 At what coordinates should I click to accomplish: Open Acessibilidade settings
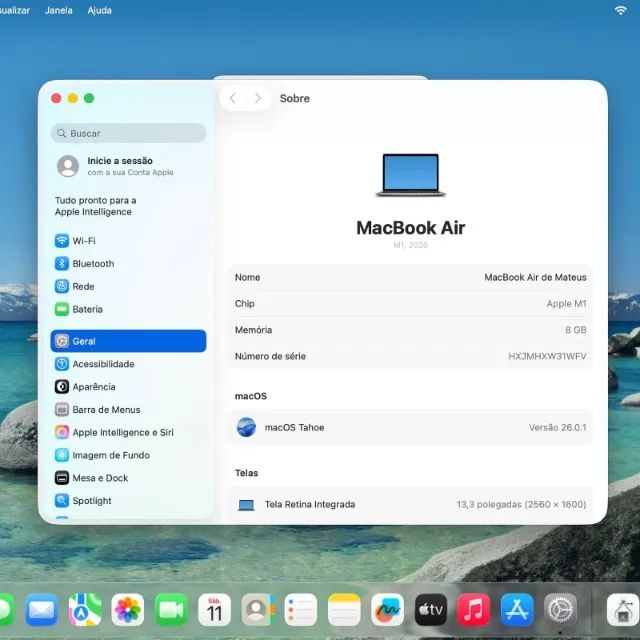[x=128, y=364]
